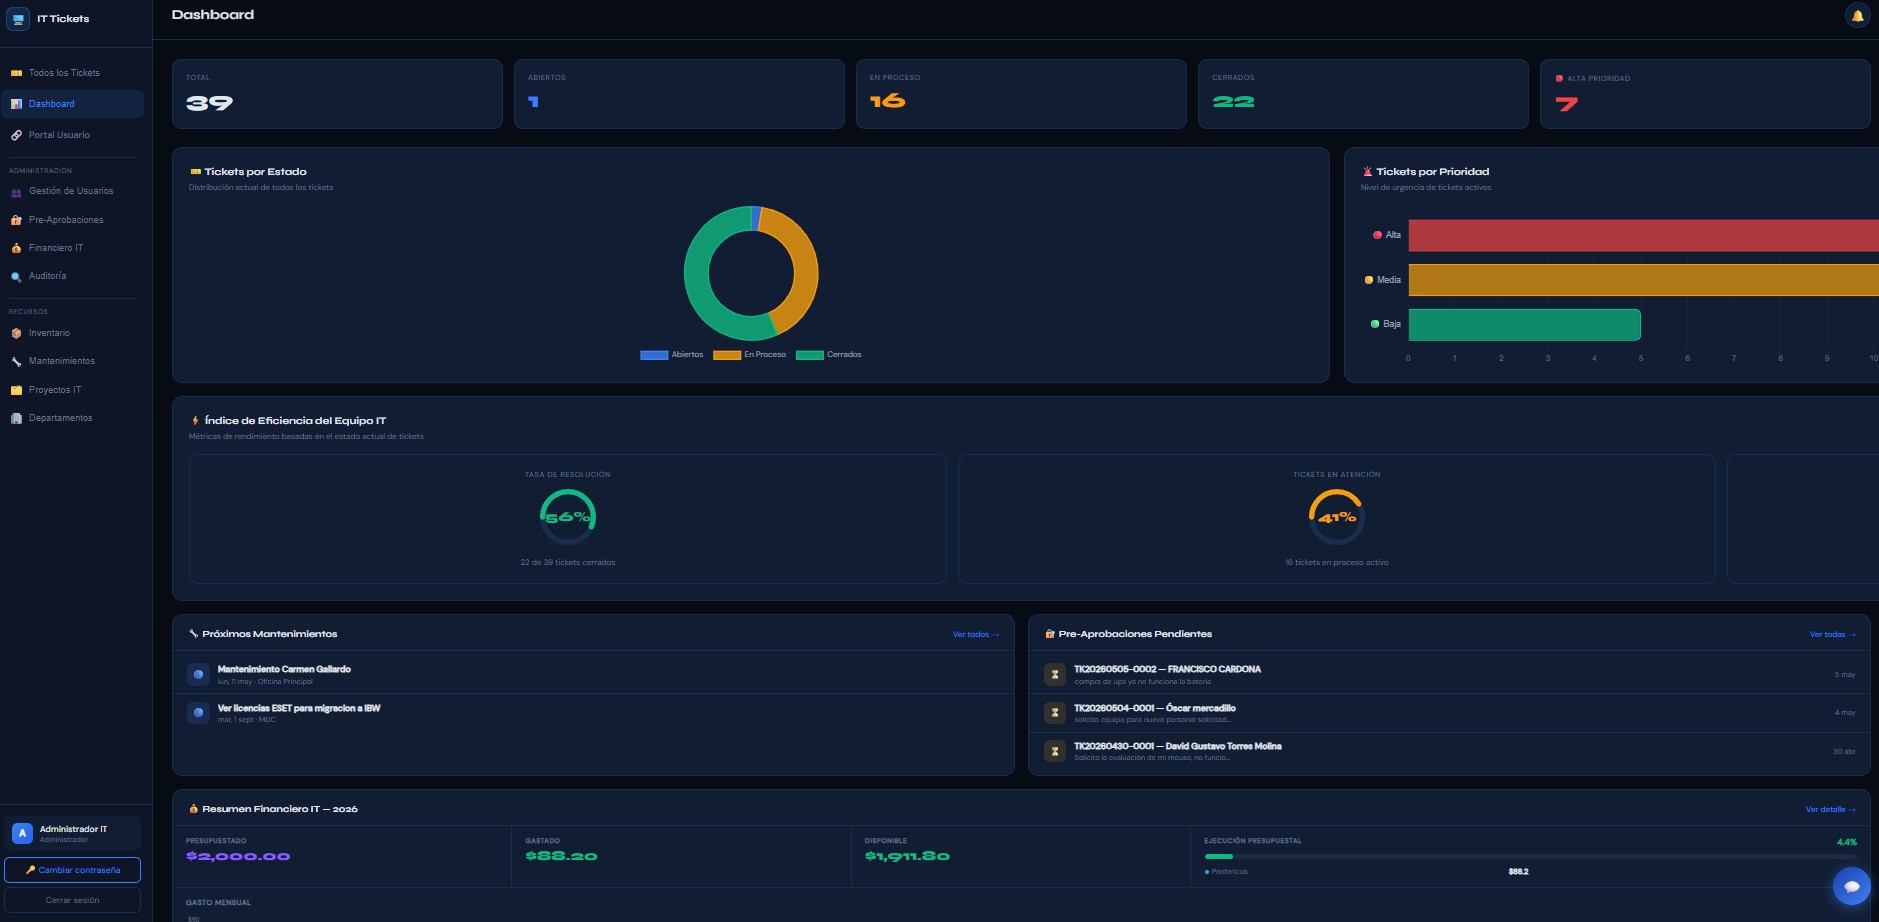Open TK20260505-0002 FRANCISCO CARDONA request
Screen dimensions: 1879x922
coord(1449,675)
